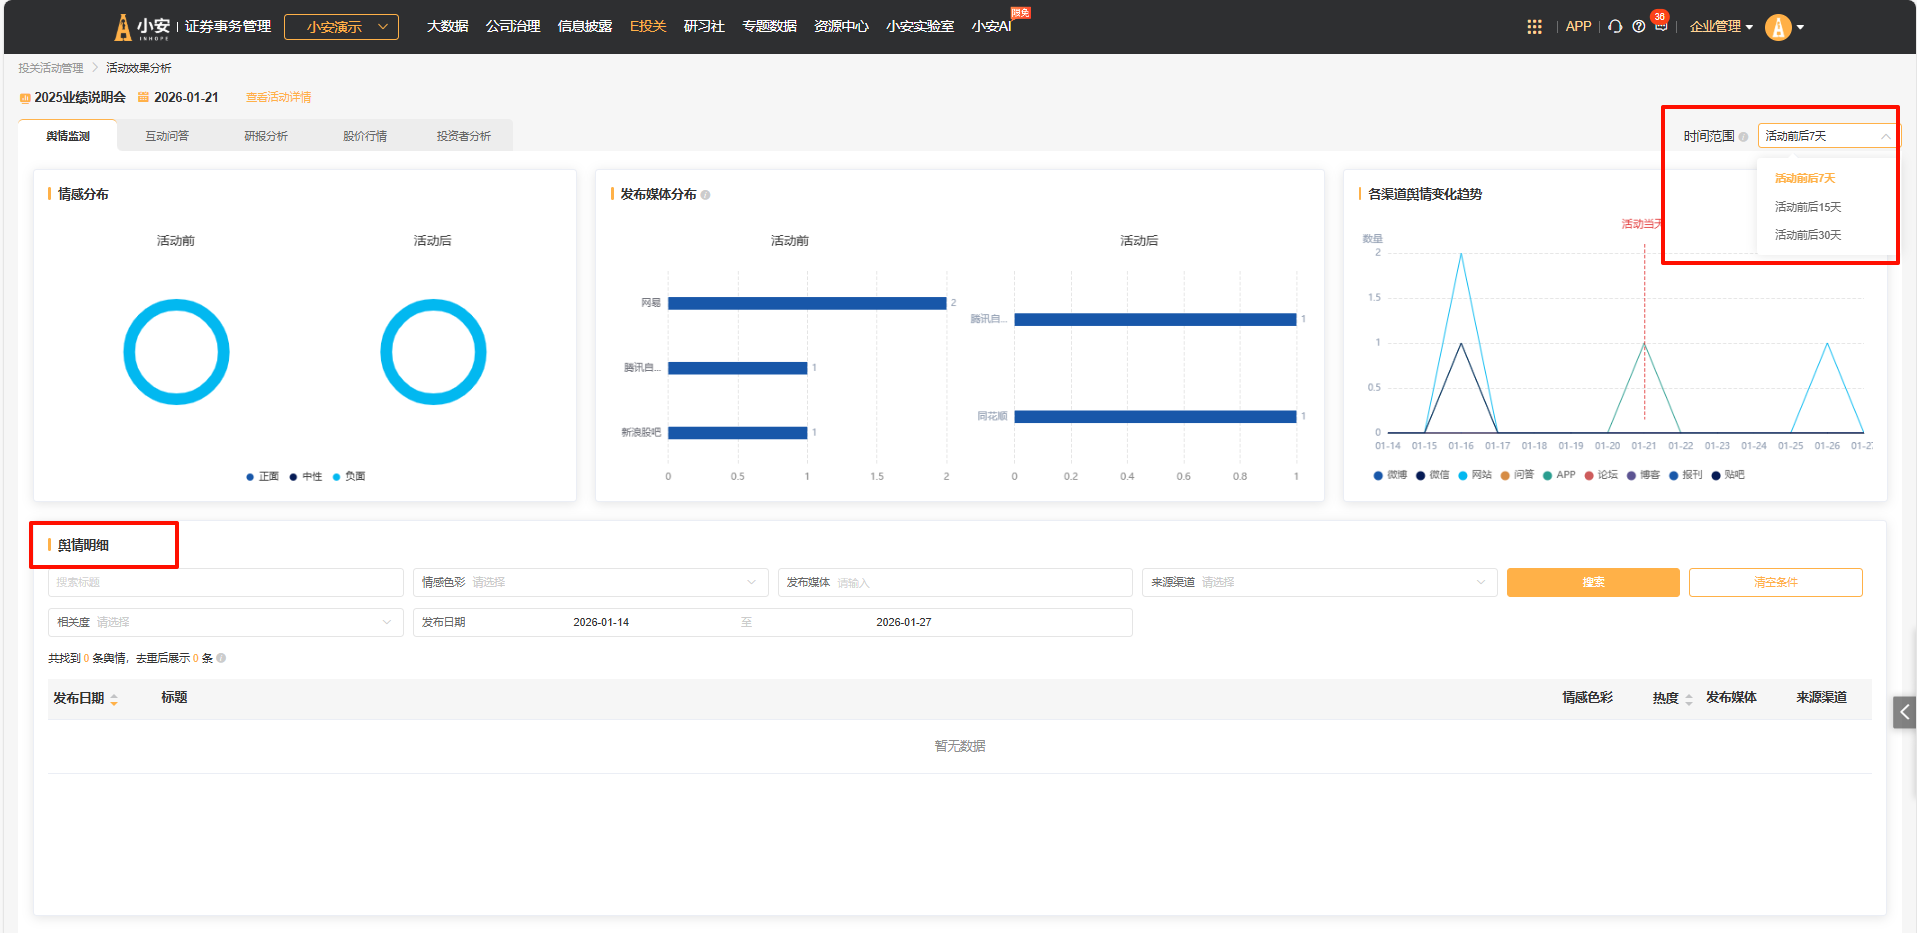Click the 发布媒体 input field

[955, 582]
